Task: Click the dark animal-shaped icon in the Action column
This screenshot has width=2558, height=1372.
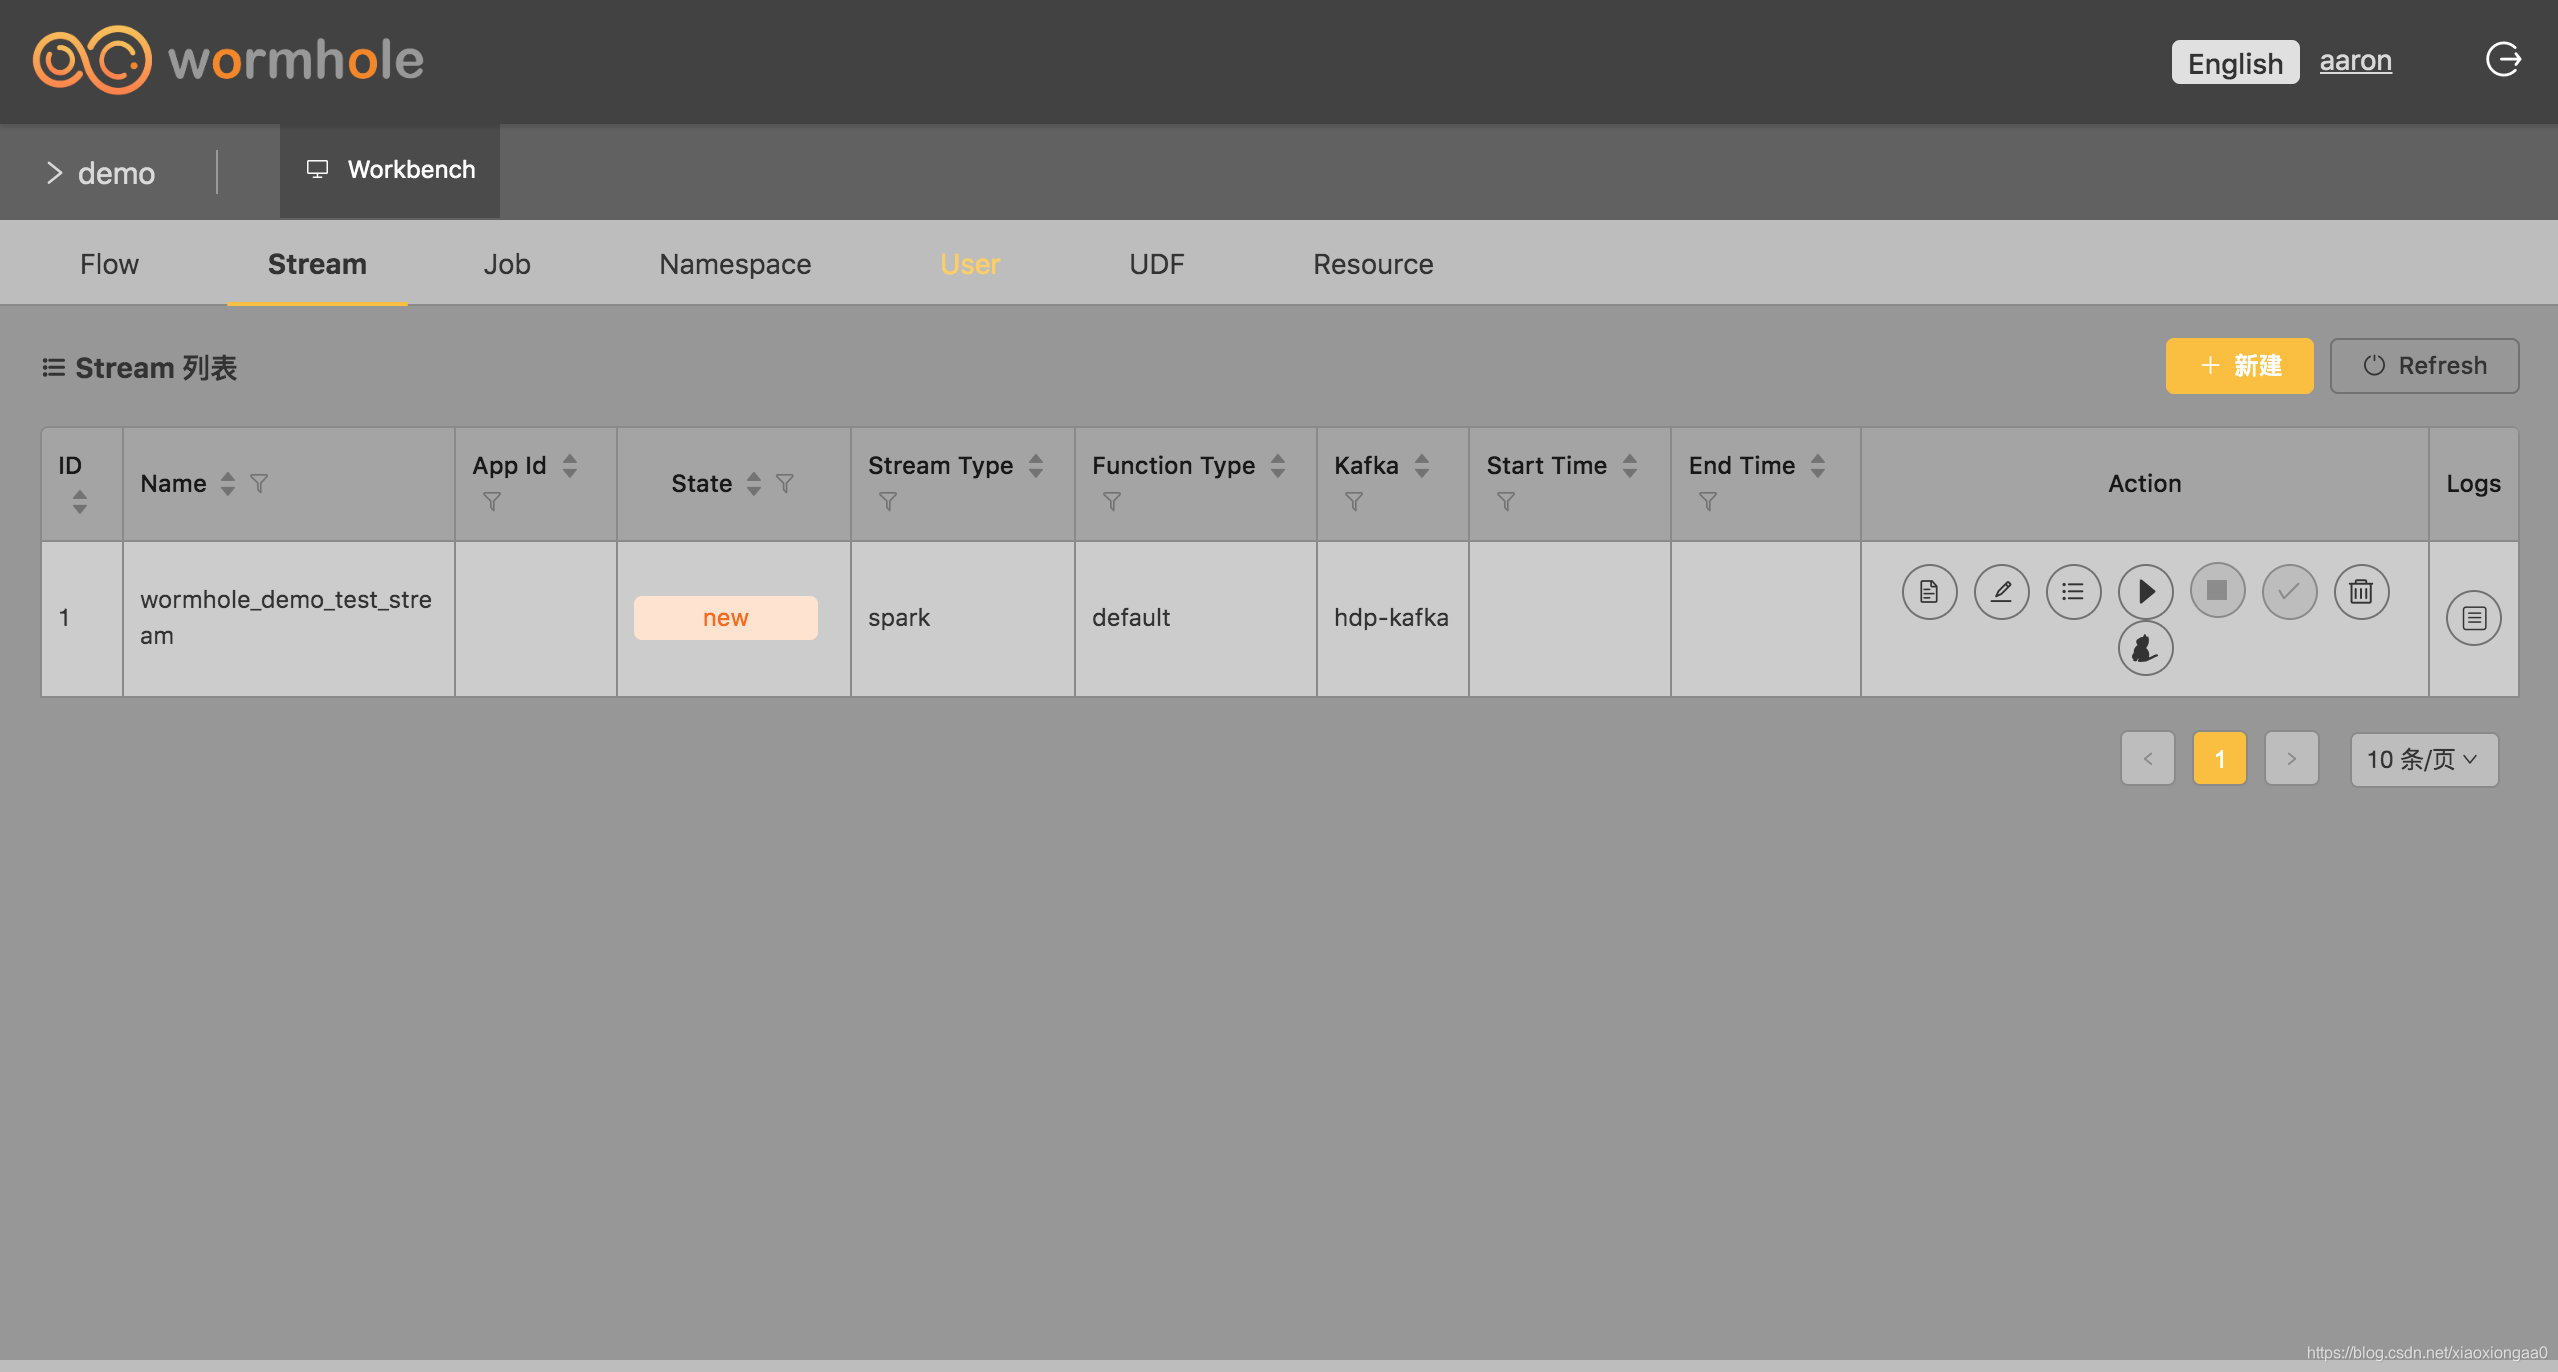Action: pos(2145,649)
